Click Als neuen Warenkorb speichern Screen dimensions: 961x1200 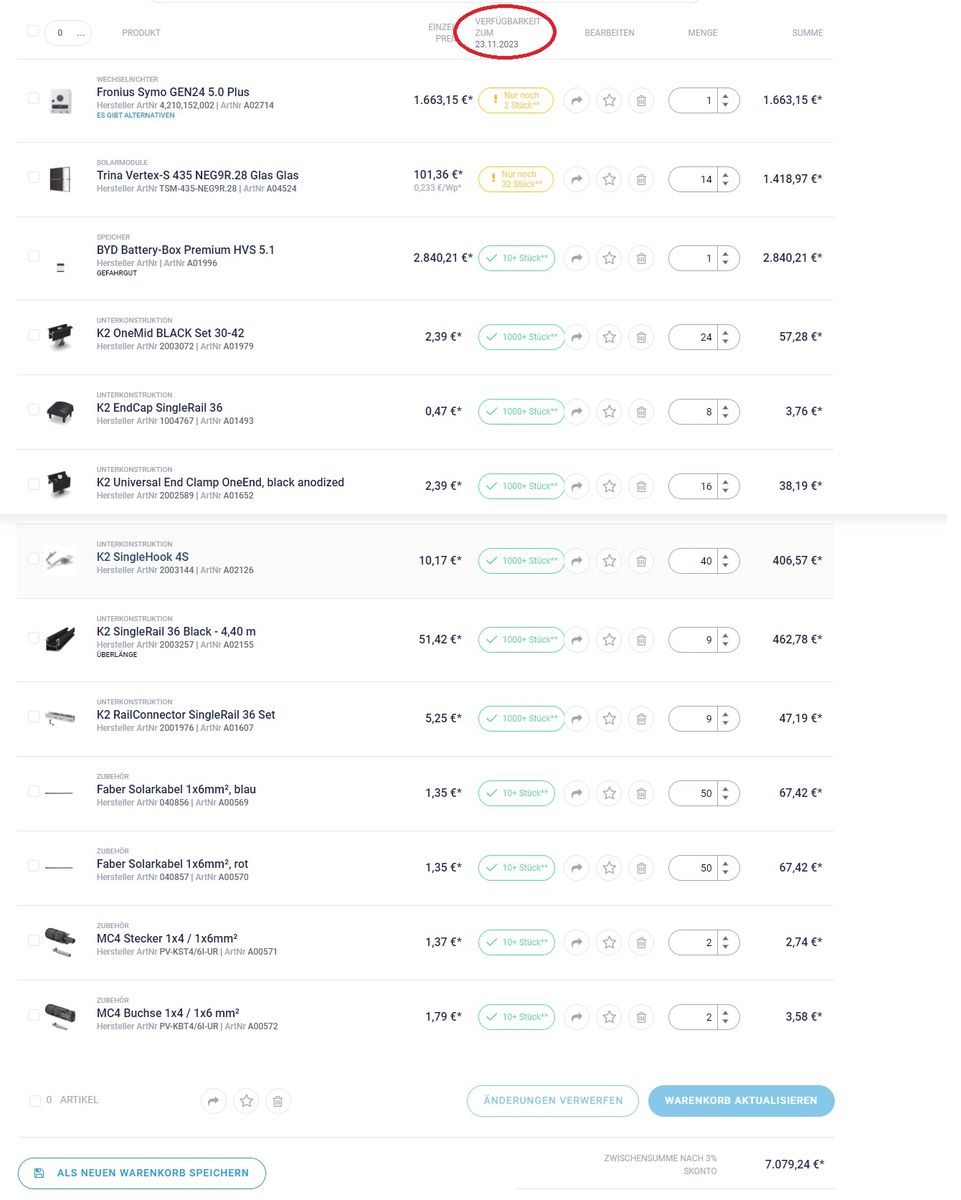click(x=142, y=1173)
